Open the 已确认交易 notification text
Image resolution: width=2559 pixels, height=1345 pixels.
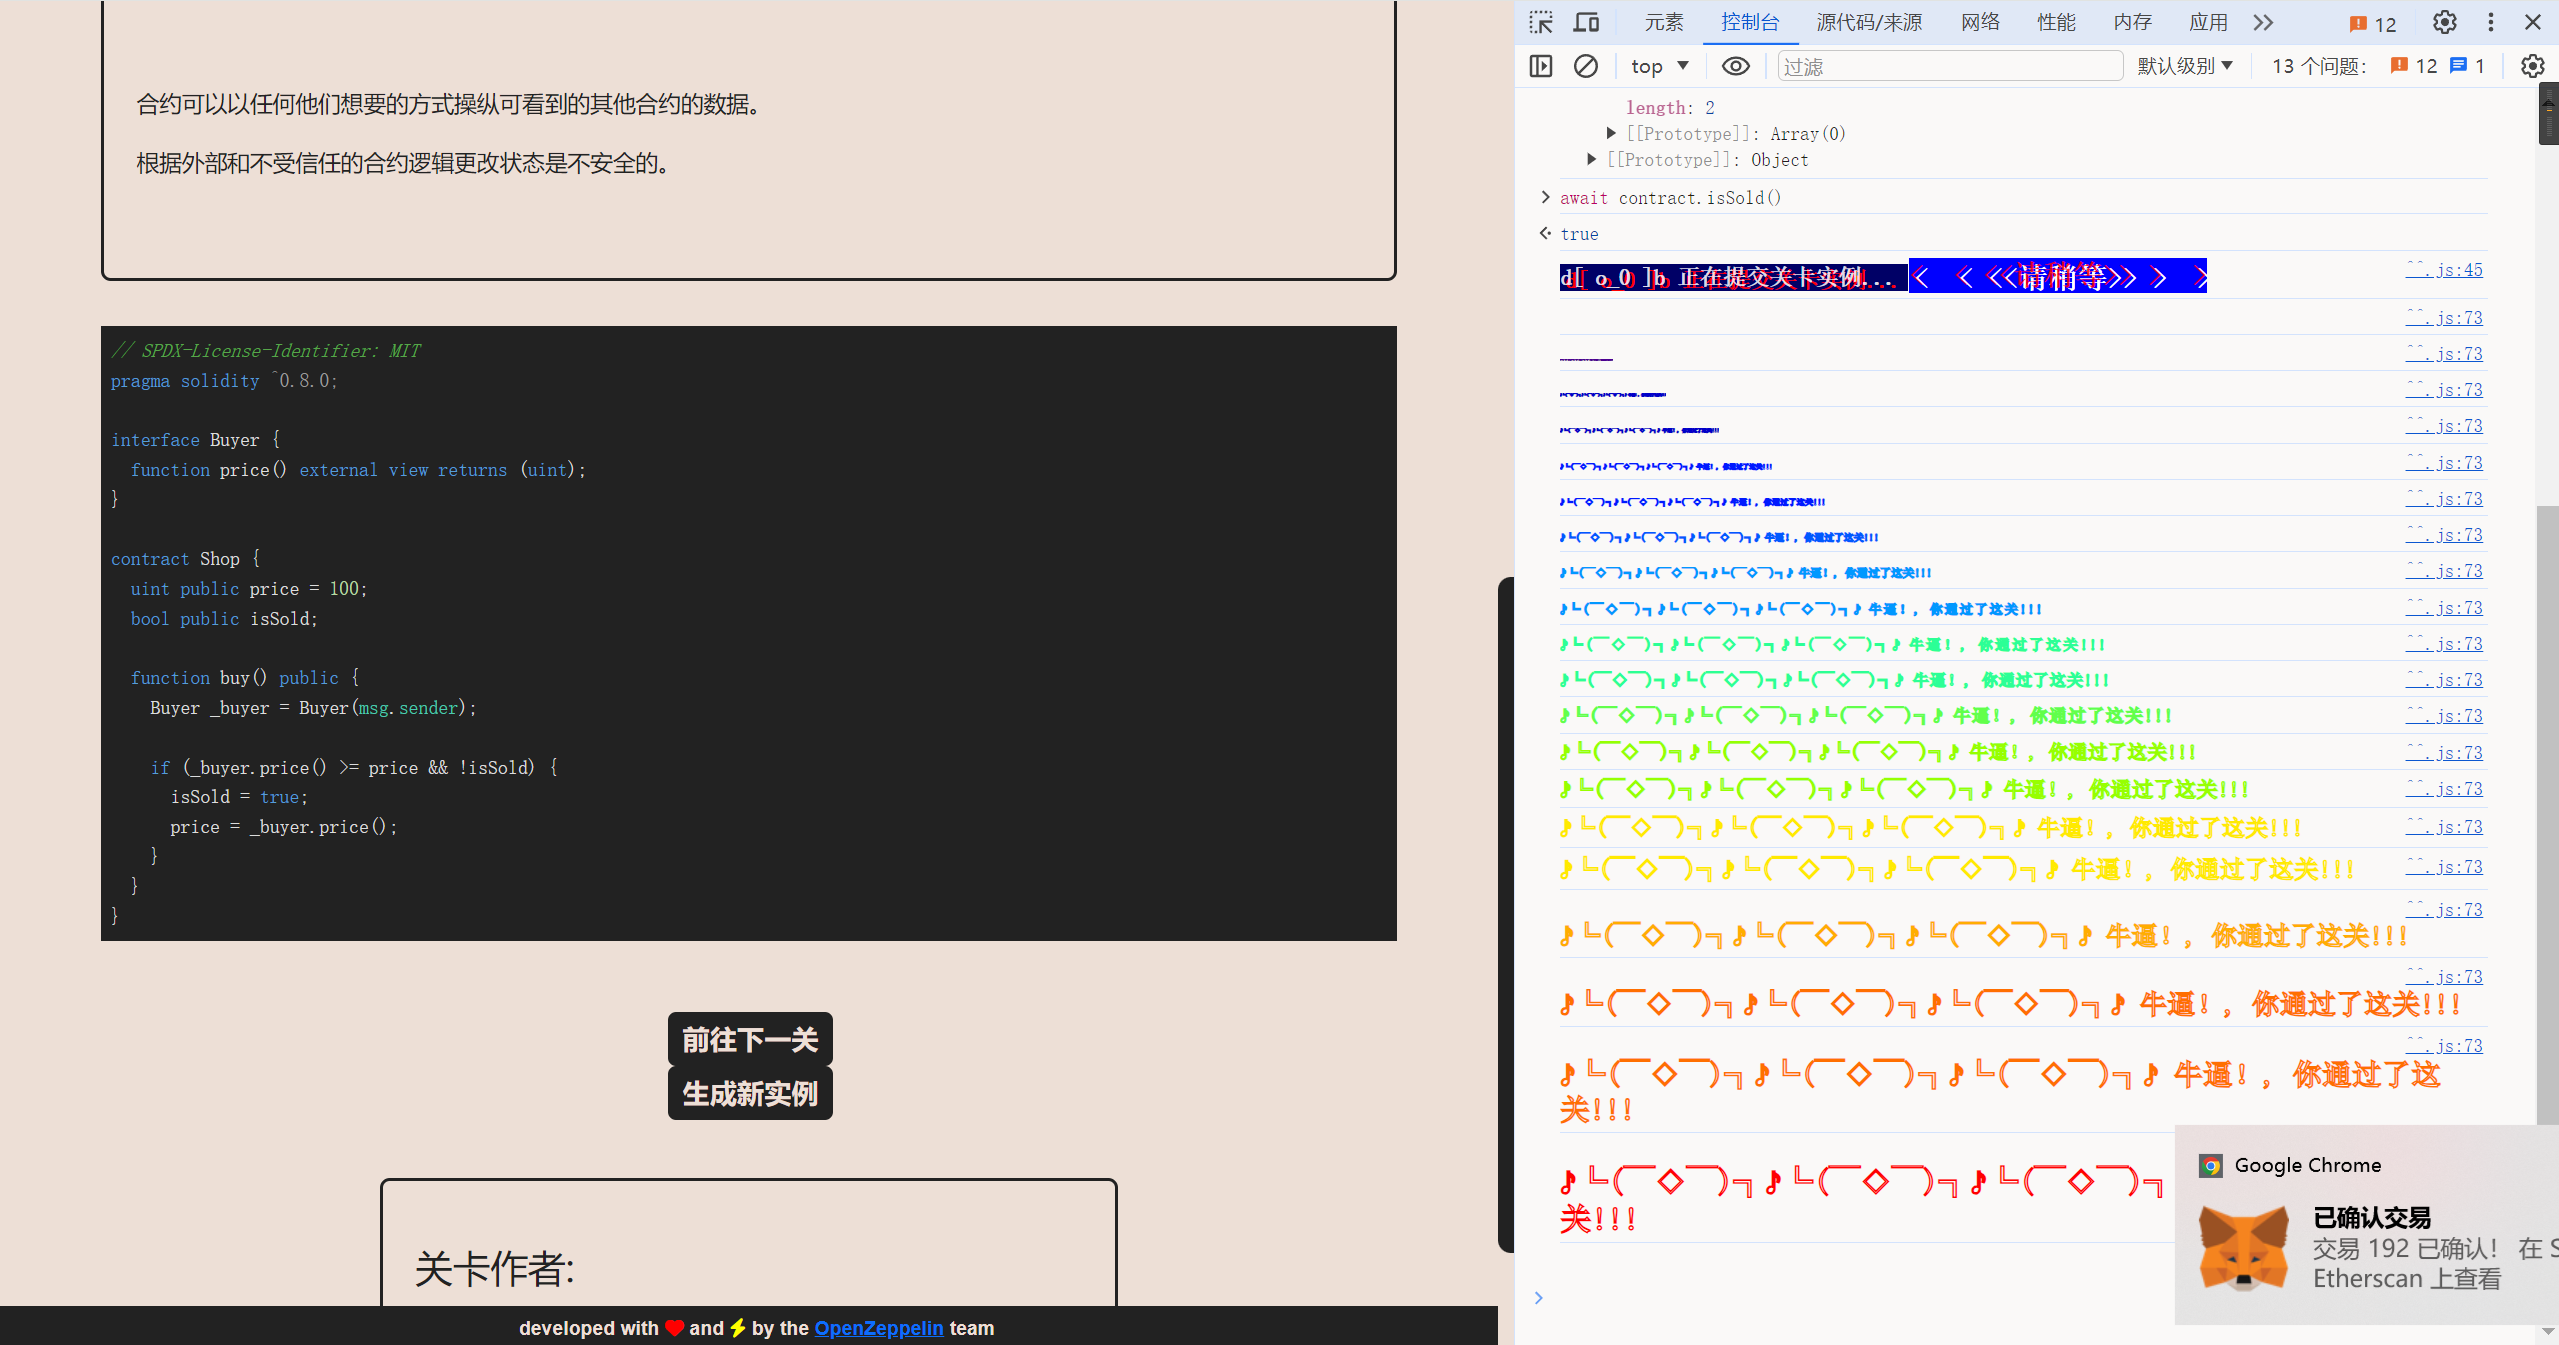[2372, 1218]
